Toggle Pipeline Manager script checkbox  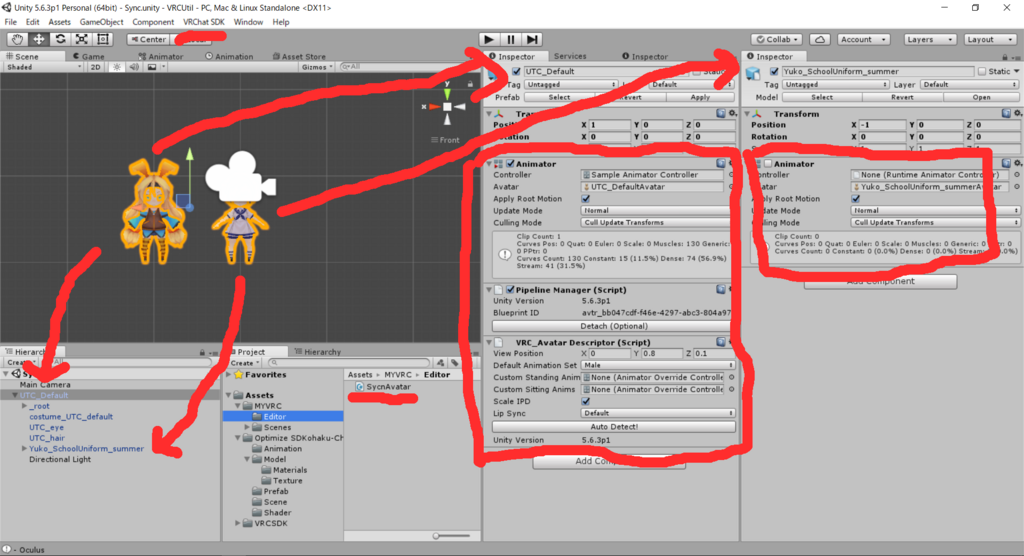510,289
